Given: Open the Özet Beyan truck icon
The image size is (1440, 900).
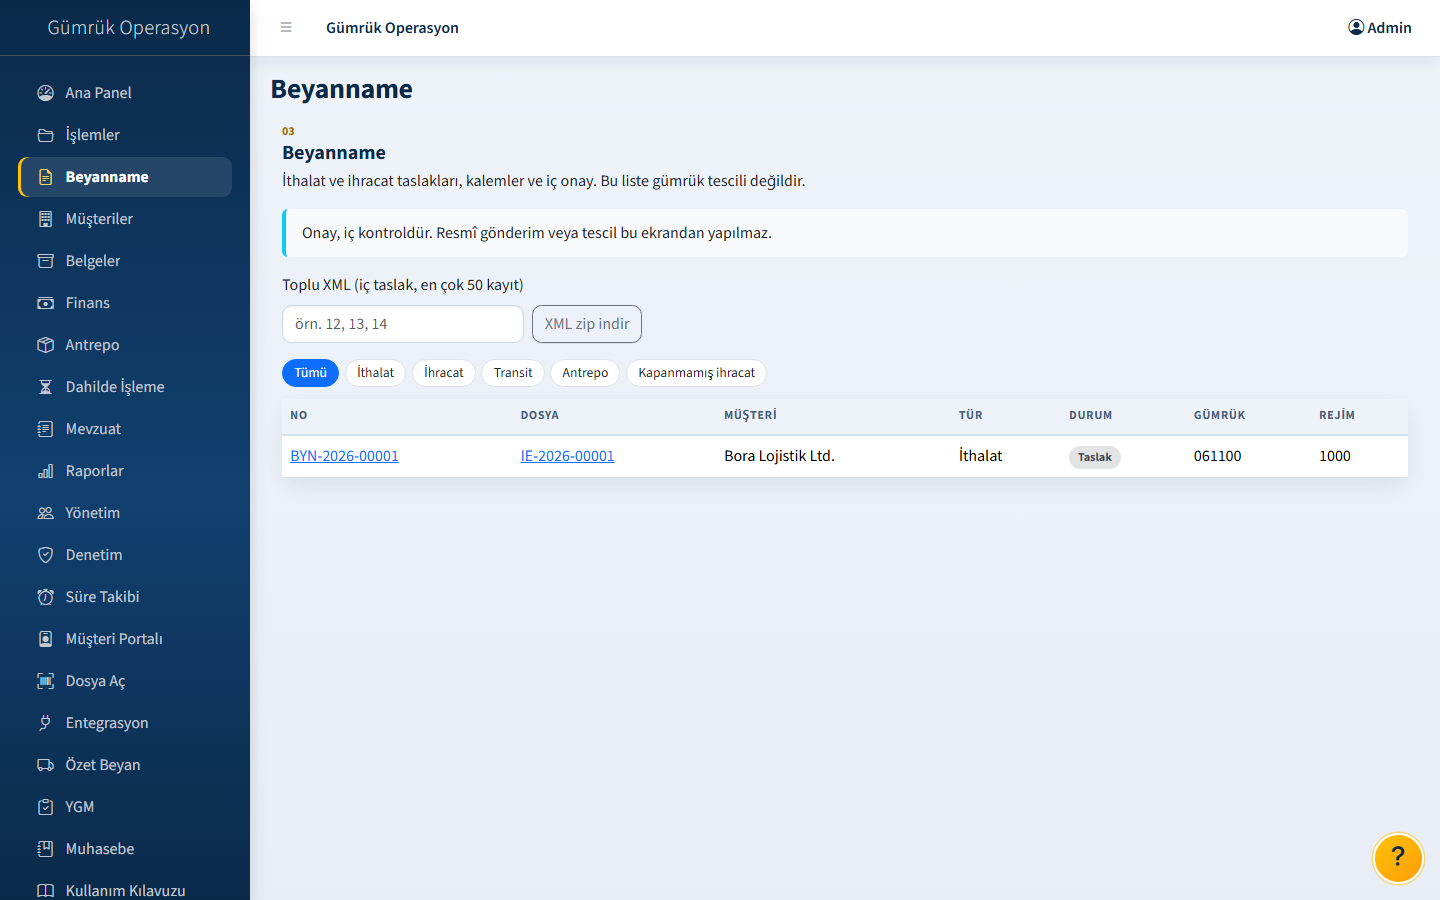Looking at the screenshot, I should (x=45, y=765).
